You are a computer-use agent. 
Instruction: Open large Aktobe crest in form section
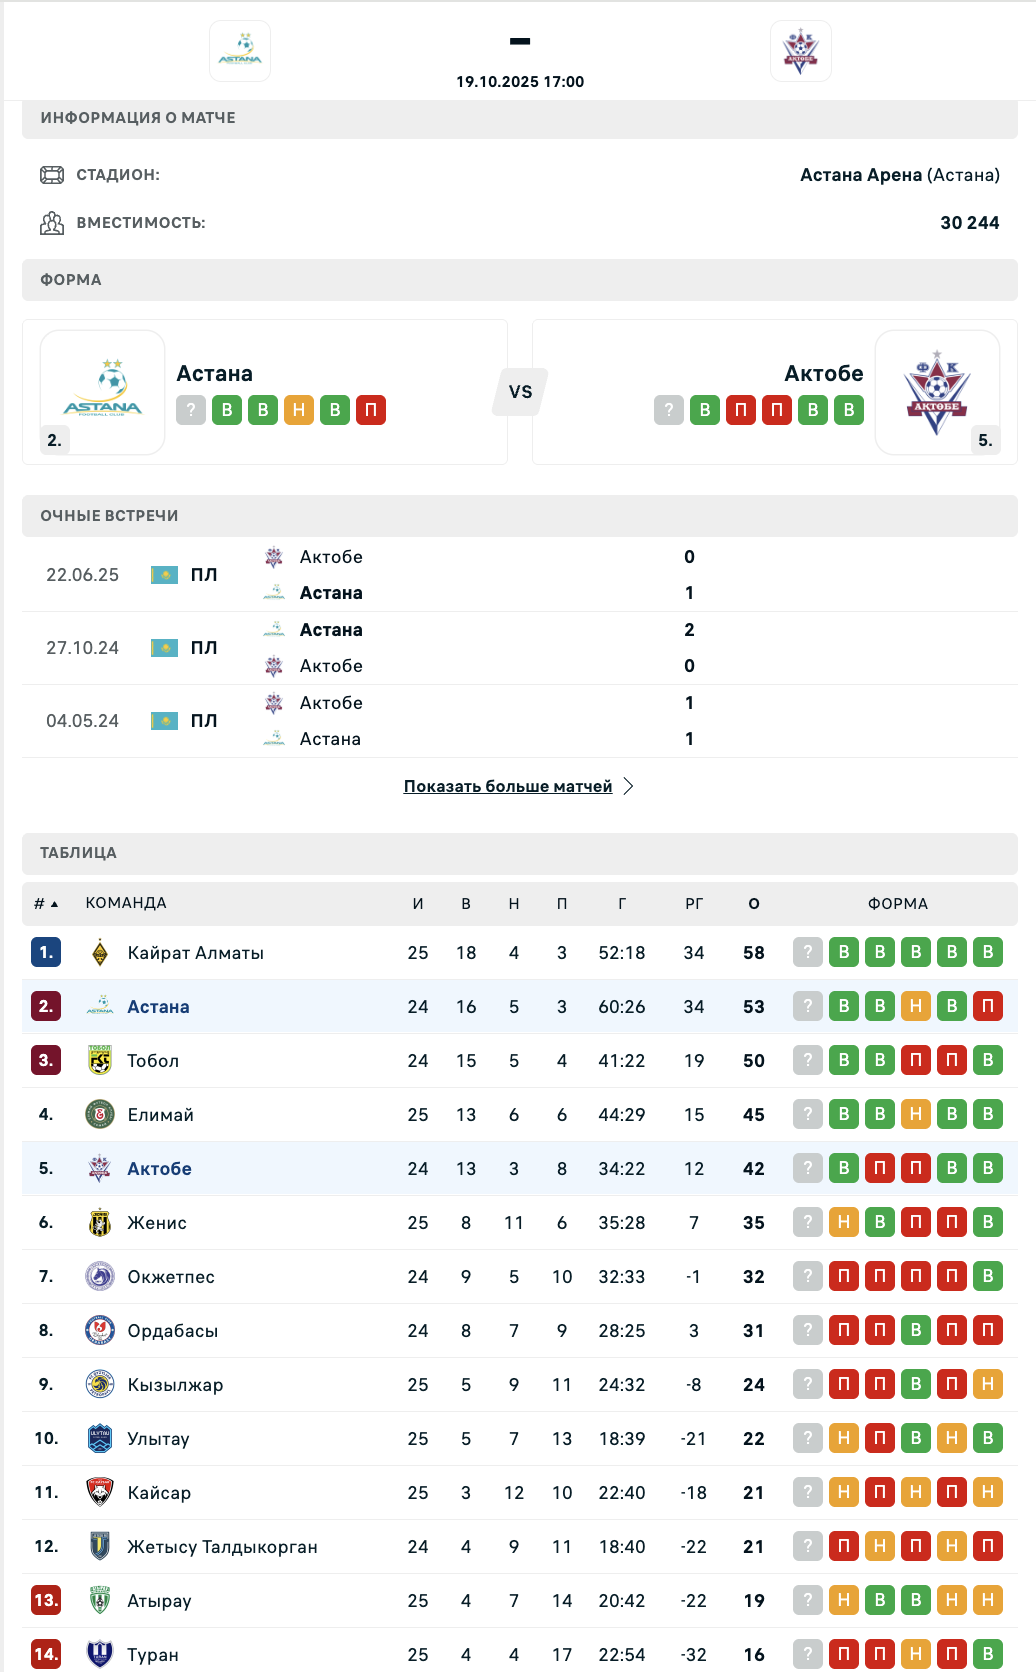click(x=937, y=392)
